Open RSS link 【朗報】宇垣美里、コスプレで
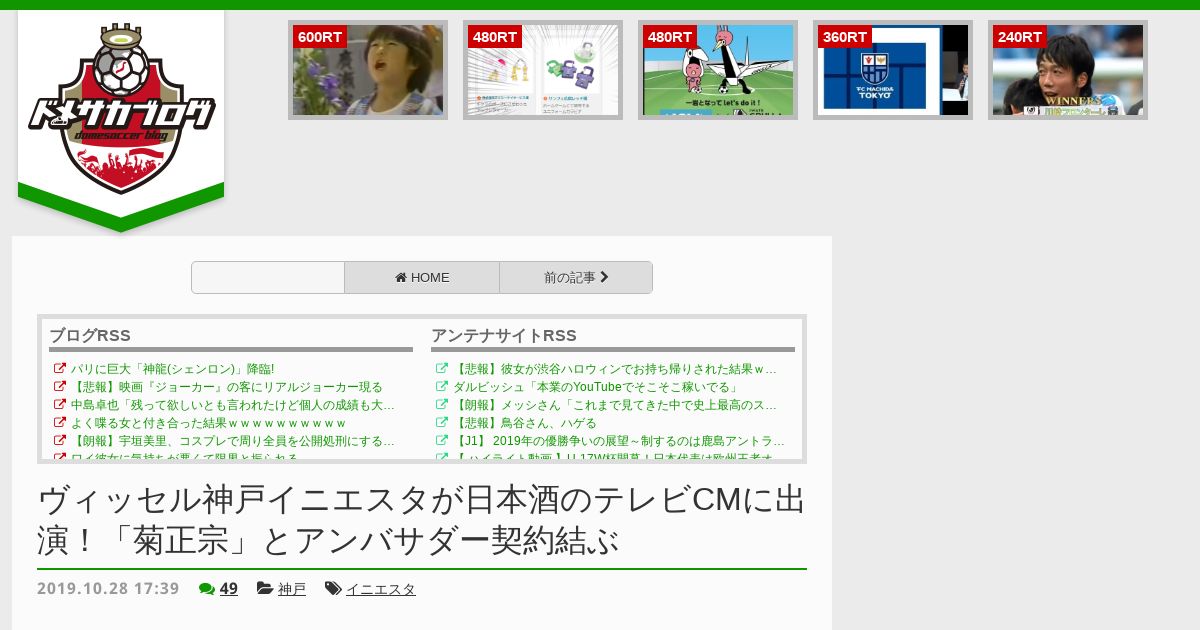The height and width of the screenshot is (630, 1200). pyautogui.click(x=233, y=441)
